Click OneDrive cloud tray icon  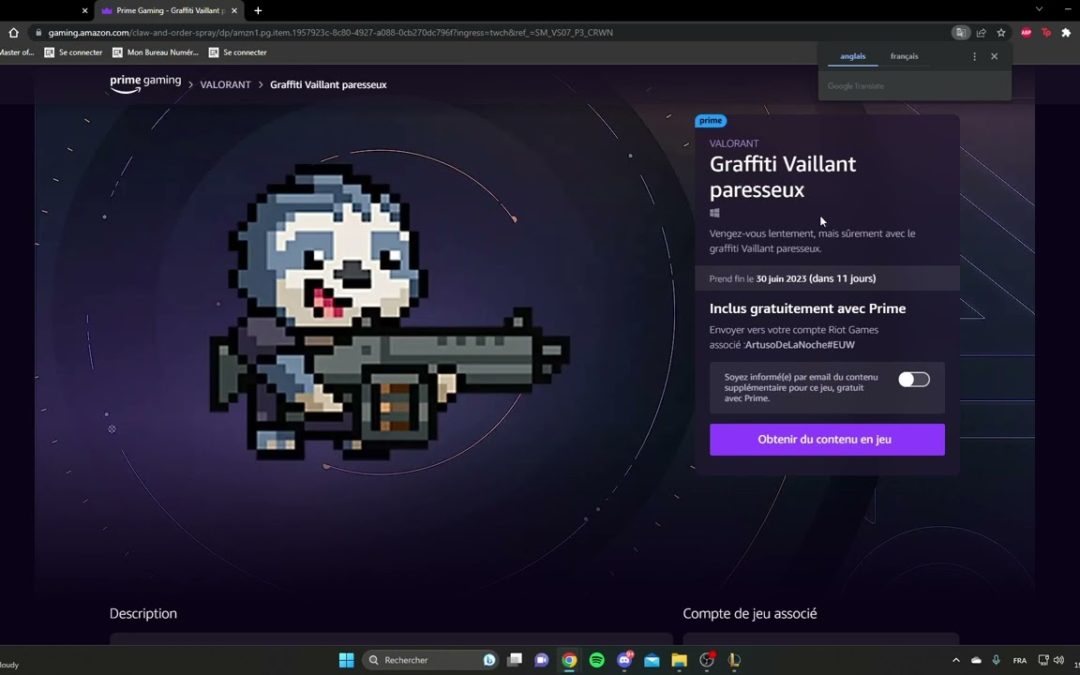click(x=976, y=660)
